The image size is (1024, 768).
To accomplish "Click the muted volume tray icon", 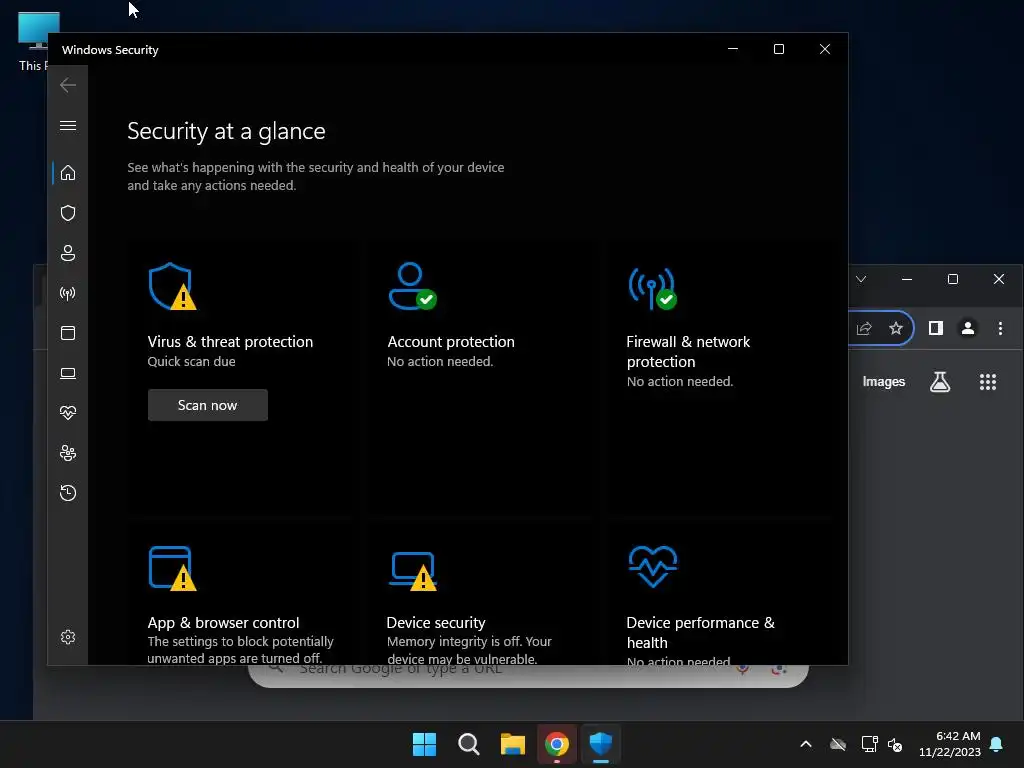I will [895, 744].
